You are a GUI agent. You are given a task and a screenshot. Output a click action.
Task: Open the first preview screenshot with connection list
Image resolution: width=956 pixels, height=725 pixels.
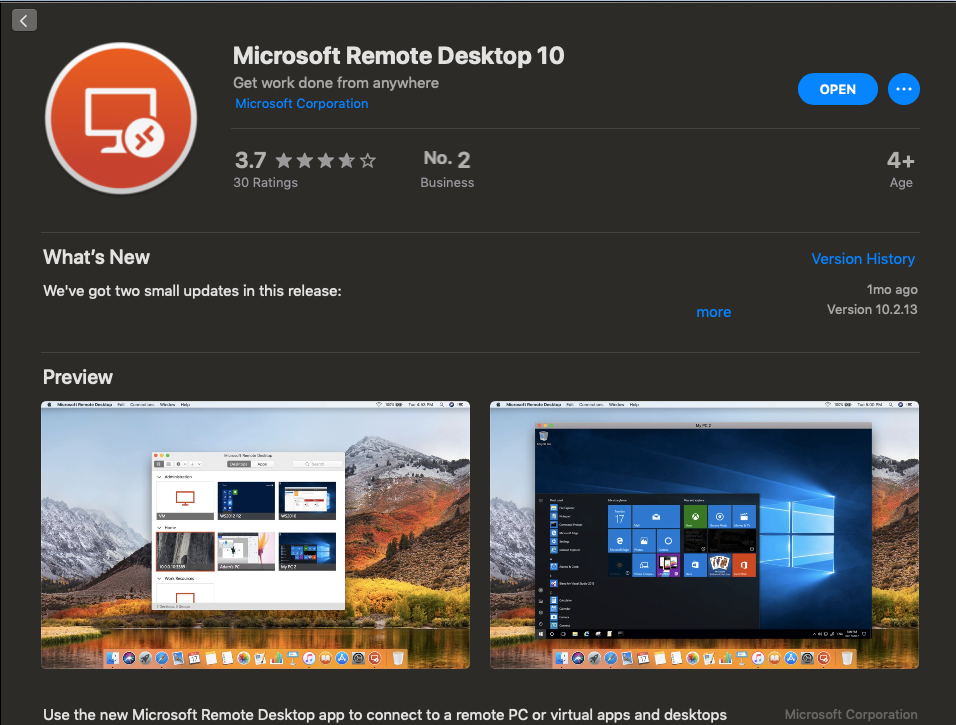point(255,535)
